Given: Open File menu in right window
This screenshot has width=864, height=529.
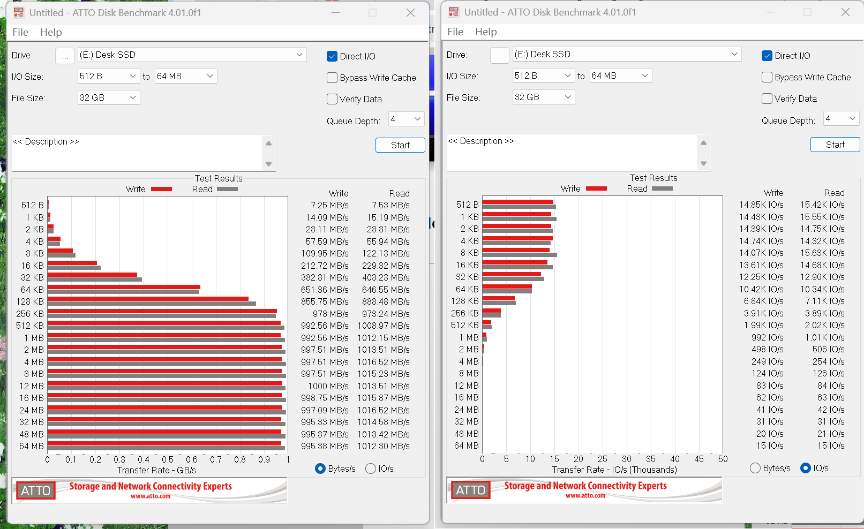Looking at the screenshot, I should (x=455, y=32).
